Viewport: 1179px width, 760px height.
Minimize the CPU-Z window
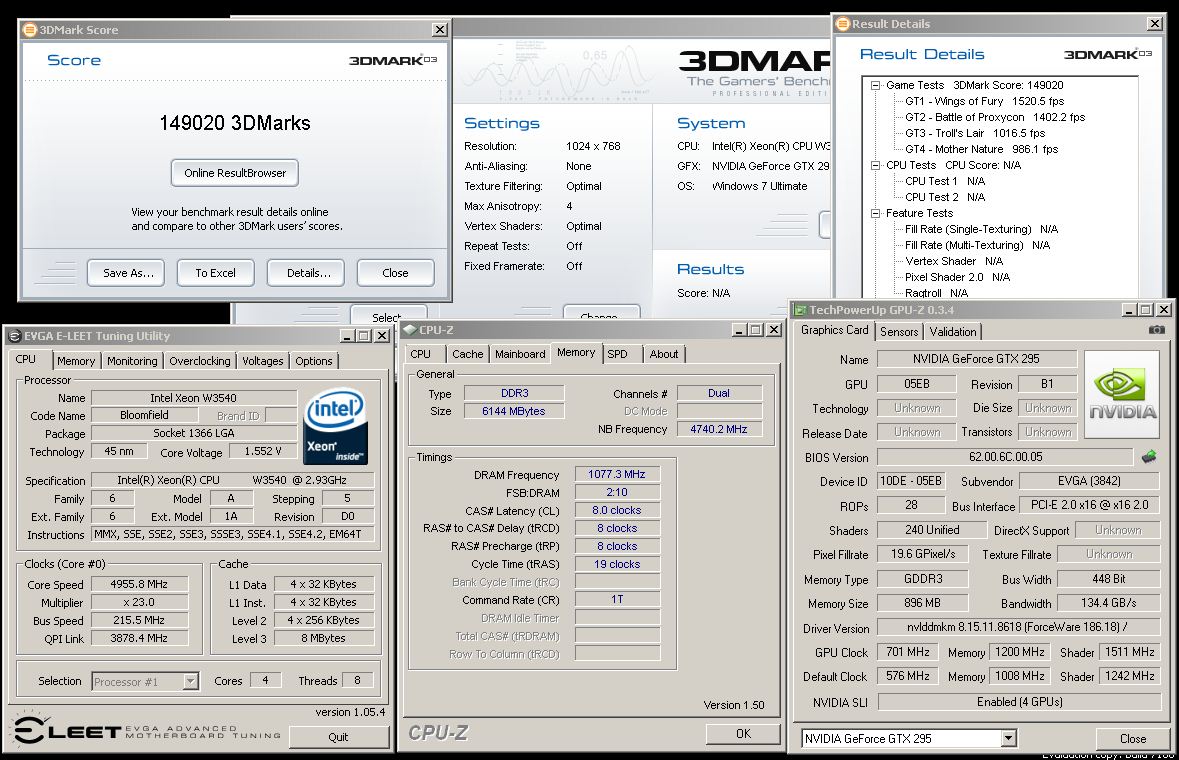[x=740, y=329]
